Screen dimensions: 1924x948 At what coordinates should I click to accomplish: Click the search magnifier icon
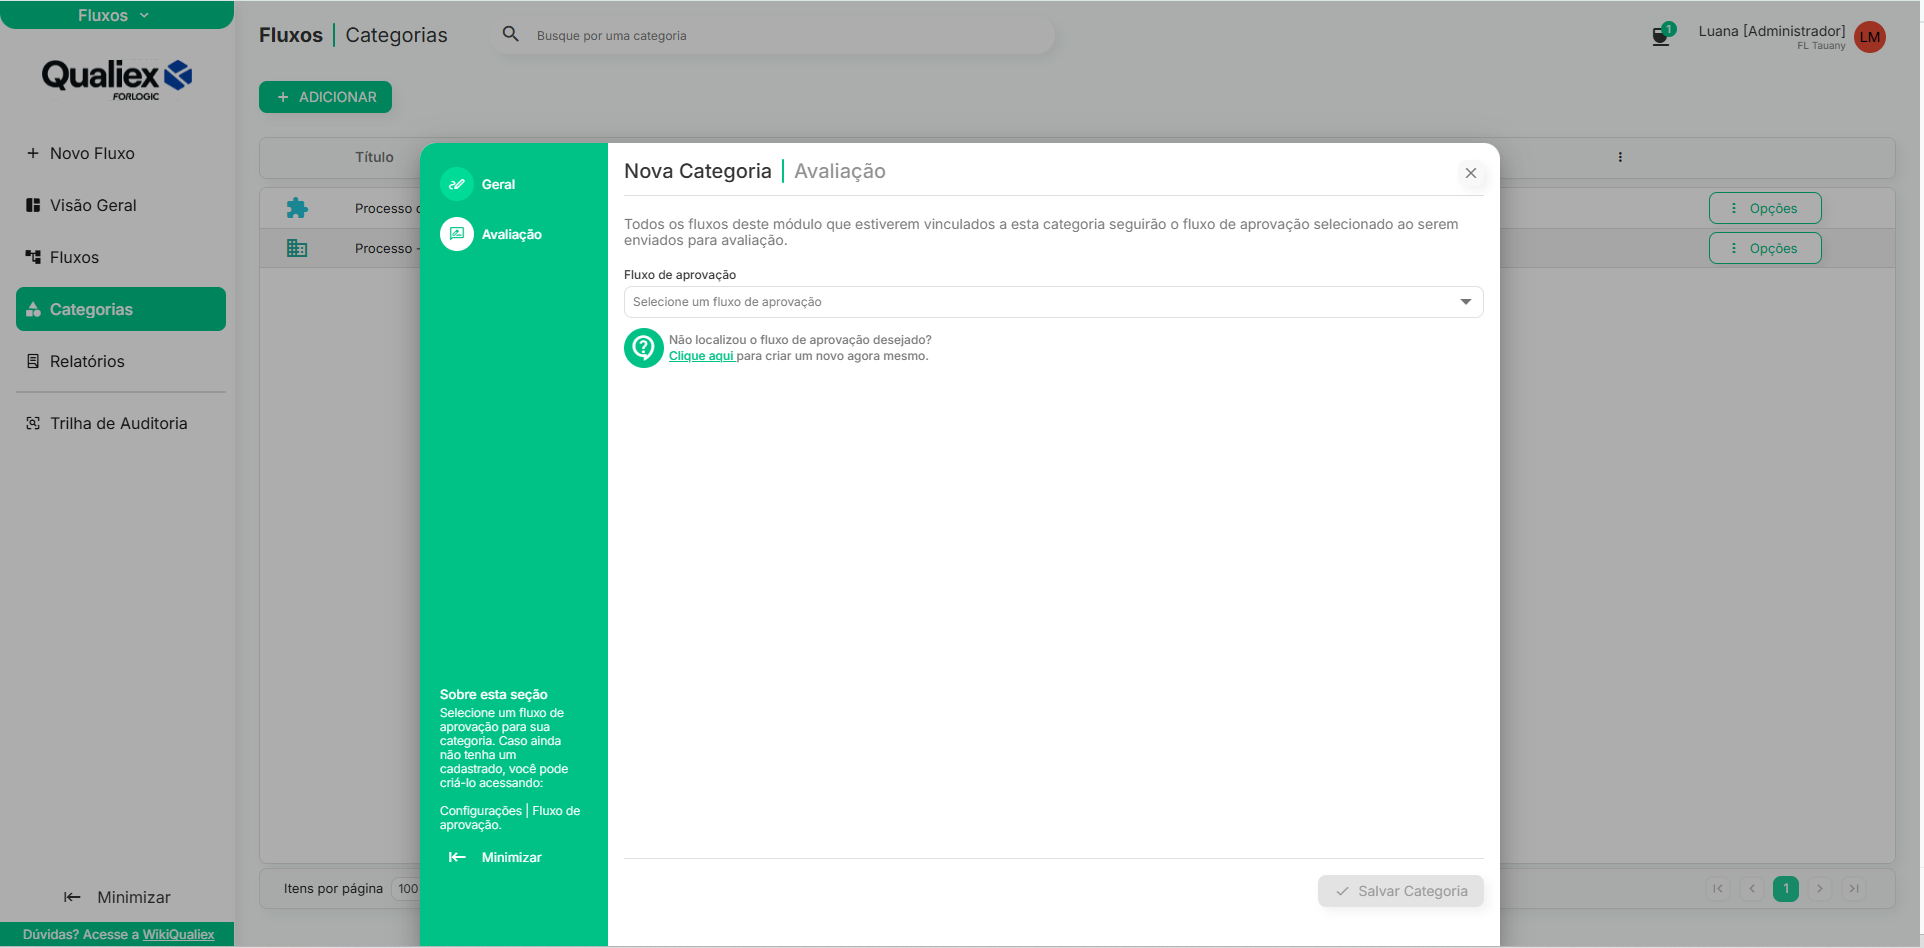(x=510, y=35)
